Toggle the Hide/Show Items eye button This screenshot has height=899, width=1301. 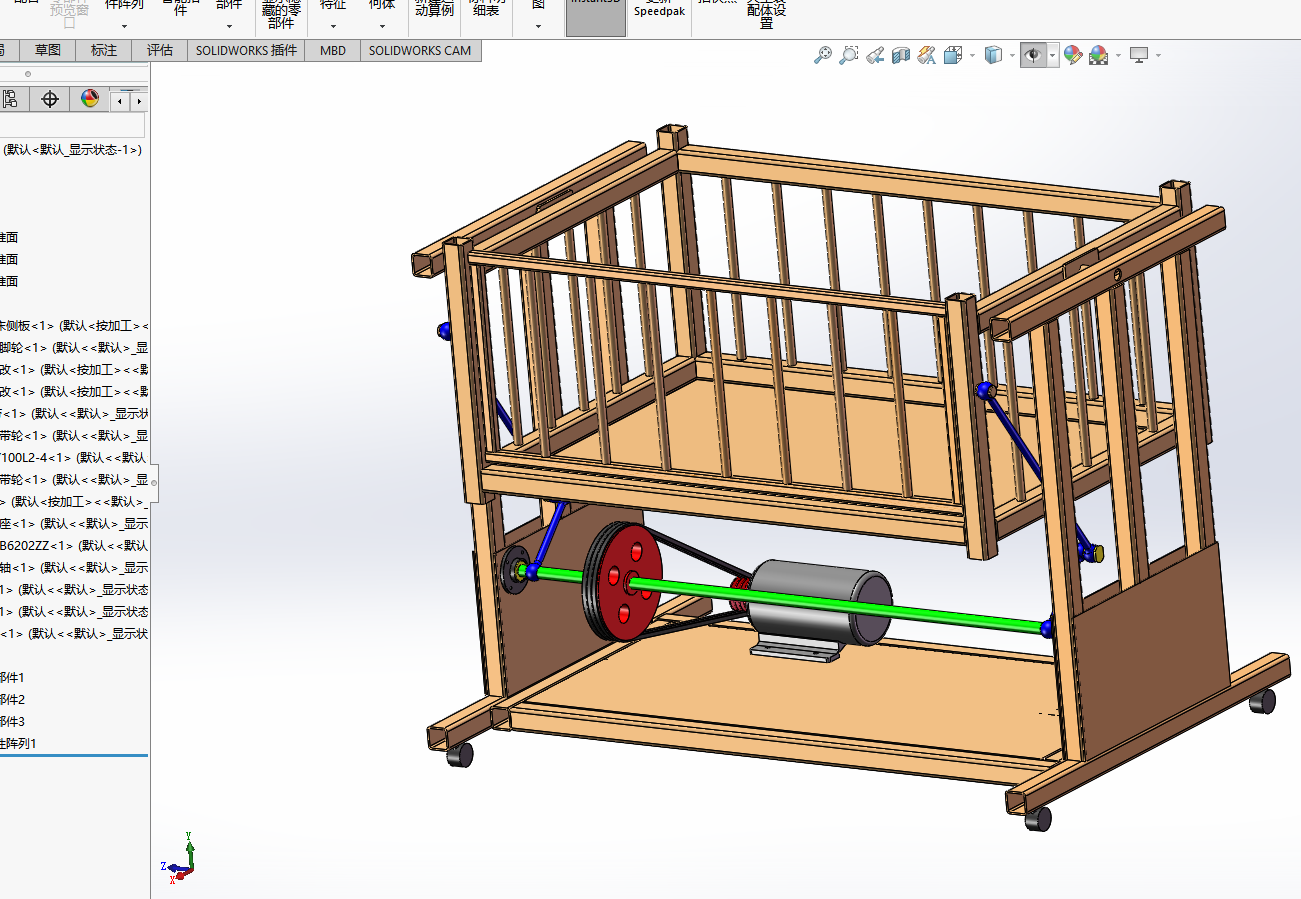coord(1033,56)
